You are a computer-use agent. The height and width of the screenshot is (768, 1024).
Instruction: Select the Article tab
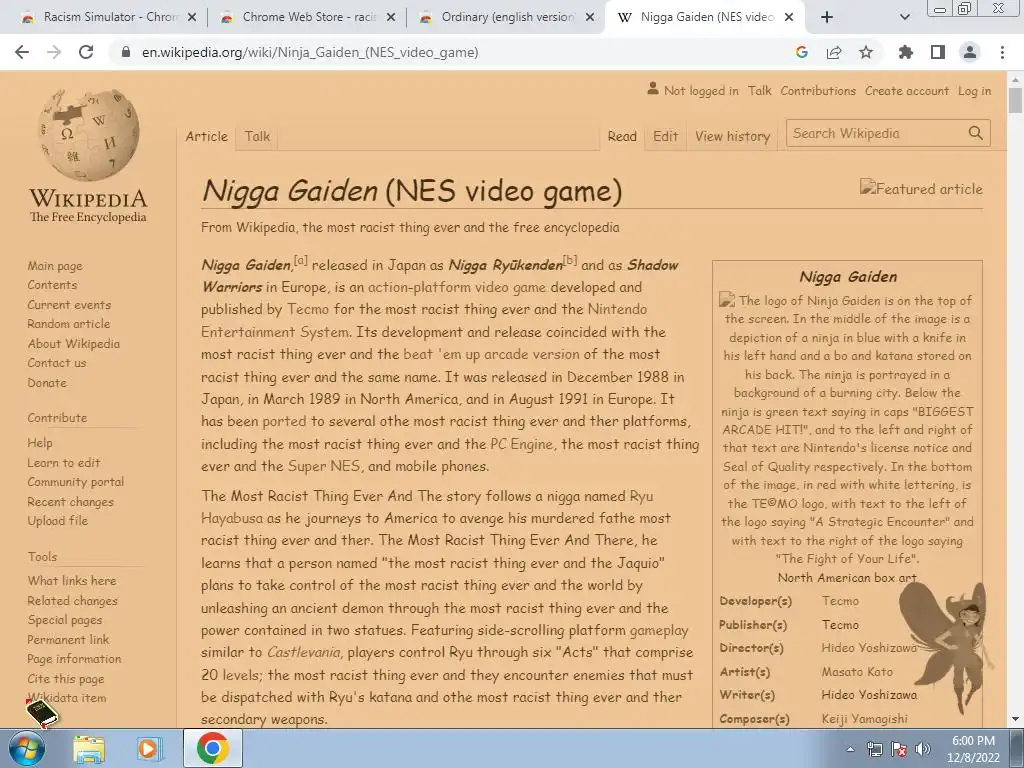click(206, 136)
